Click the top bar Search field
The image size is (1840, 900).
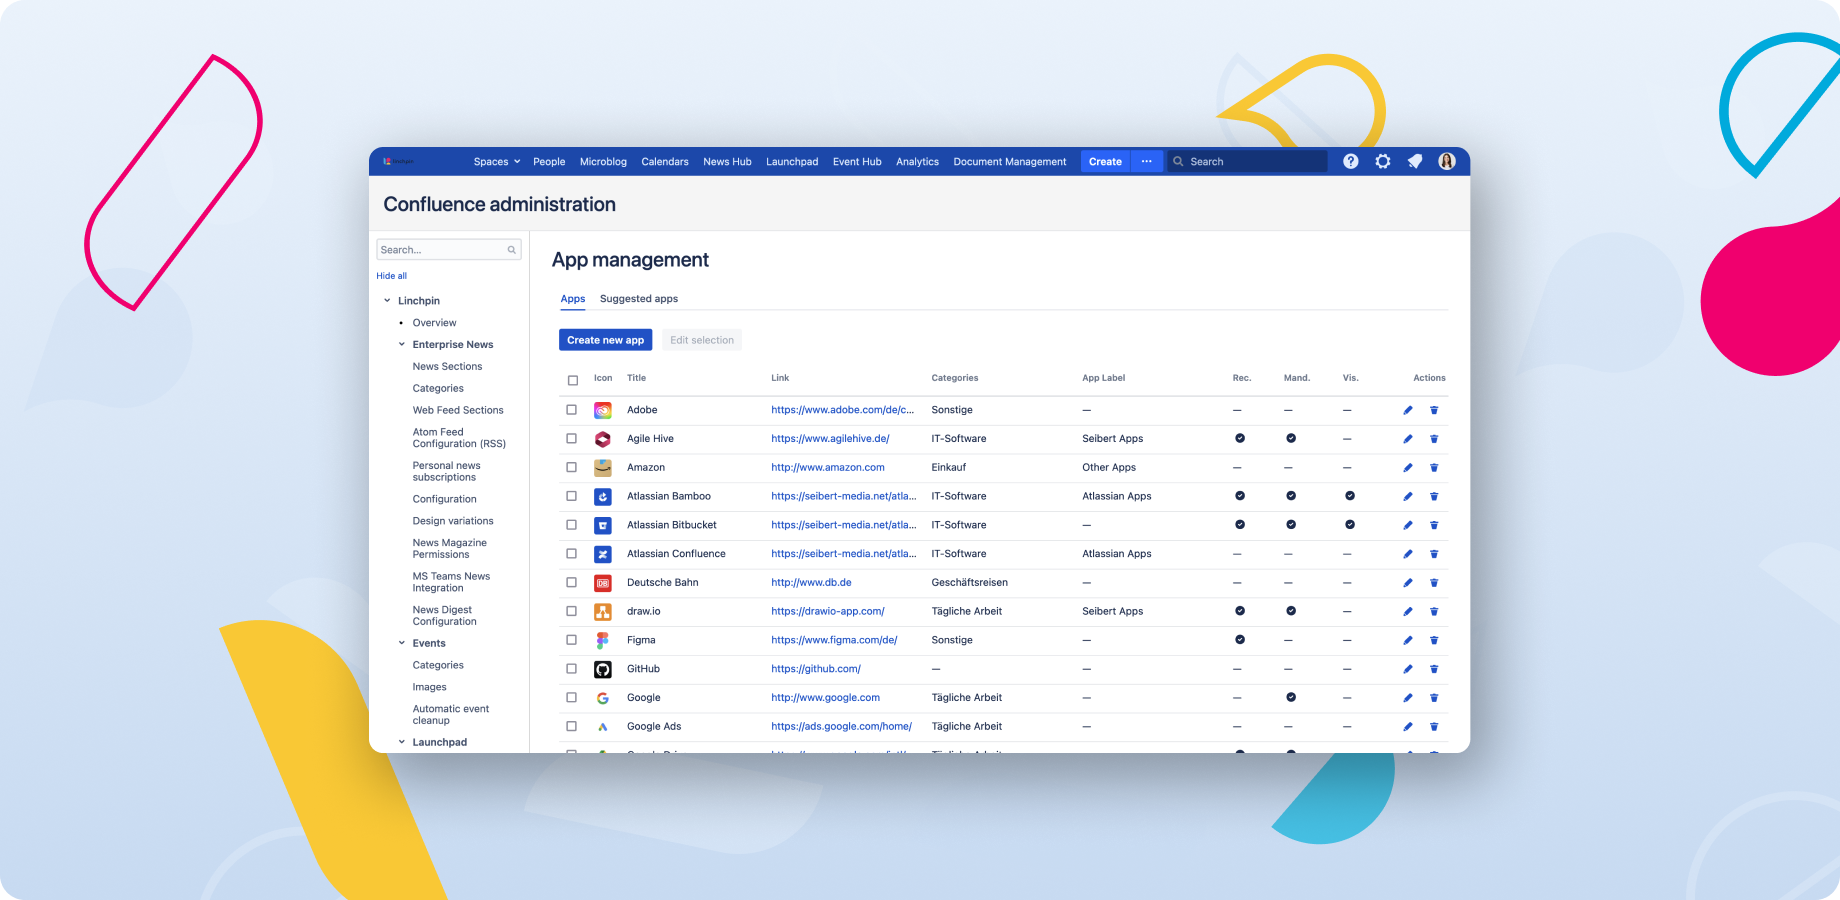(1247, 161)
